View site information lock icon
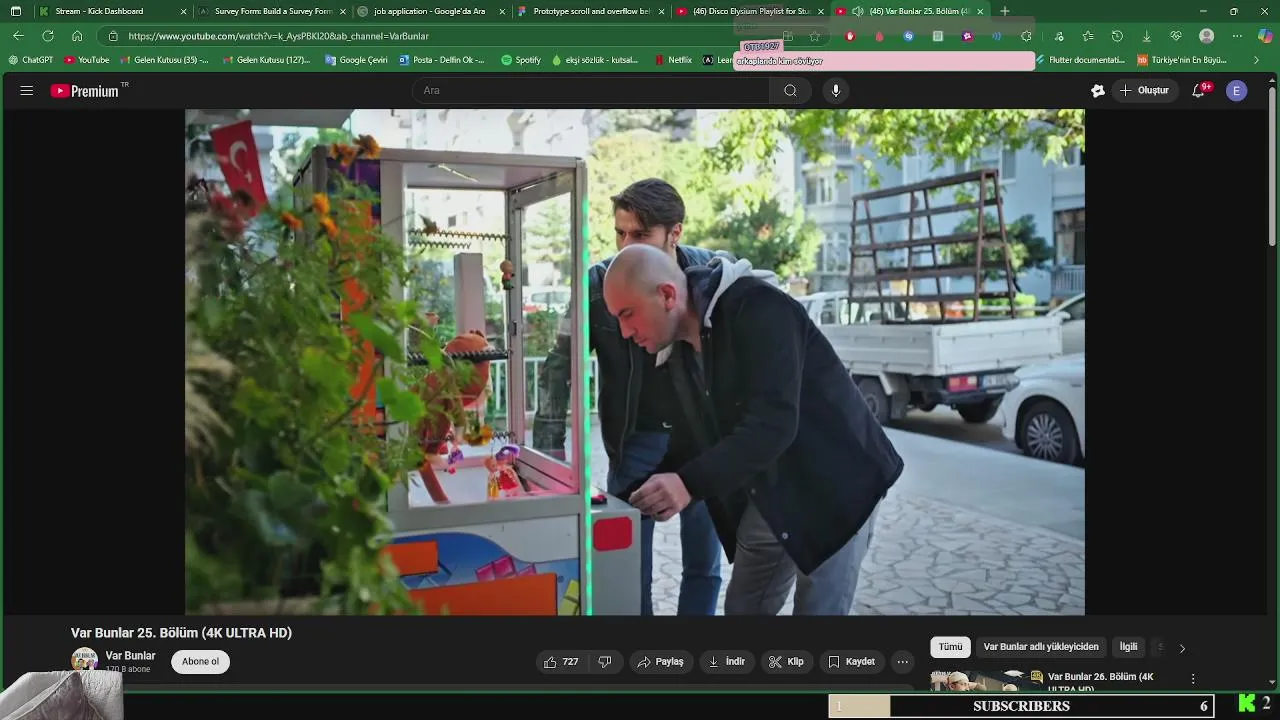 pyautogui.click(x=113, y=36)
